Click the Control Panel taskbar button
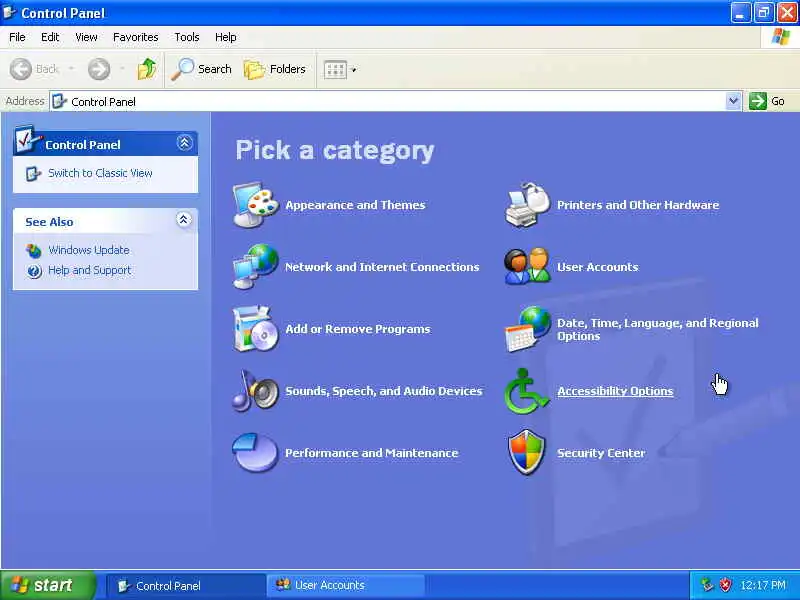The width and height of the screenshot is (800, 600). [x=186, y=586]
